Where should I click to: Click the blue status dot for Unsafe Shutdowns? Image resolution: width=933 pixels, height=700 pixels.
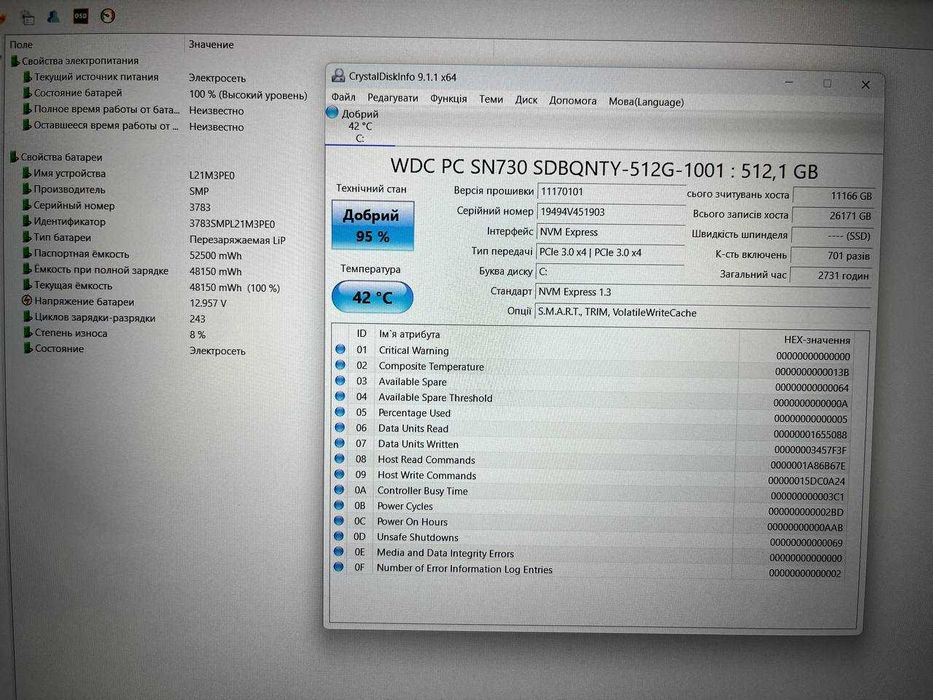click(x=339, y=536)
